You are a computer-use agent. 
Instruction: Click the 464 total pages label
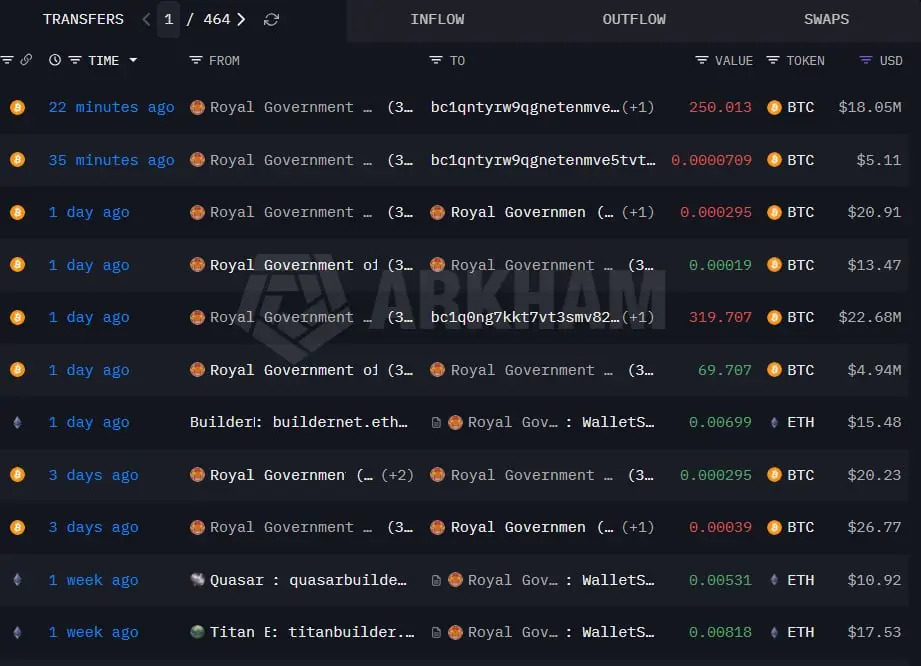coord(217,19)
